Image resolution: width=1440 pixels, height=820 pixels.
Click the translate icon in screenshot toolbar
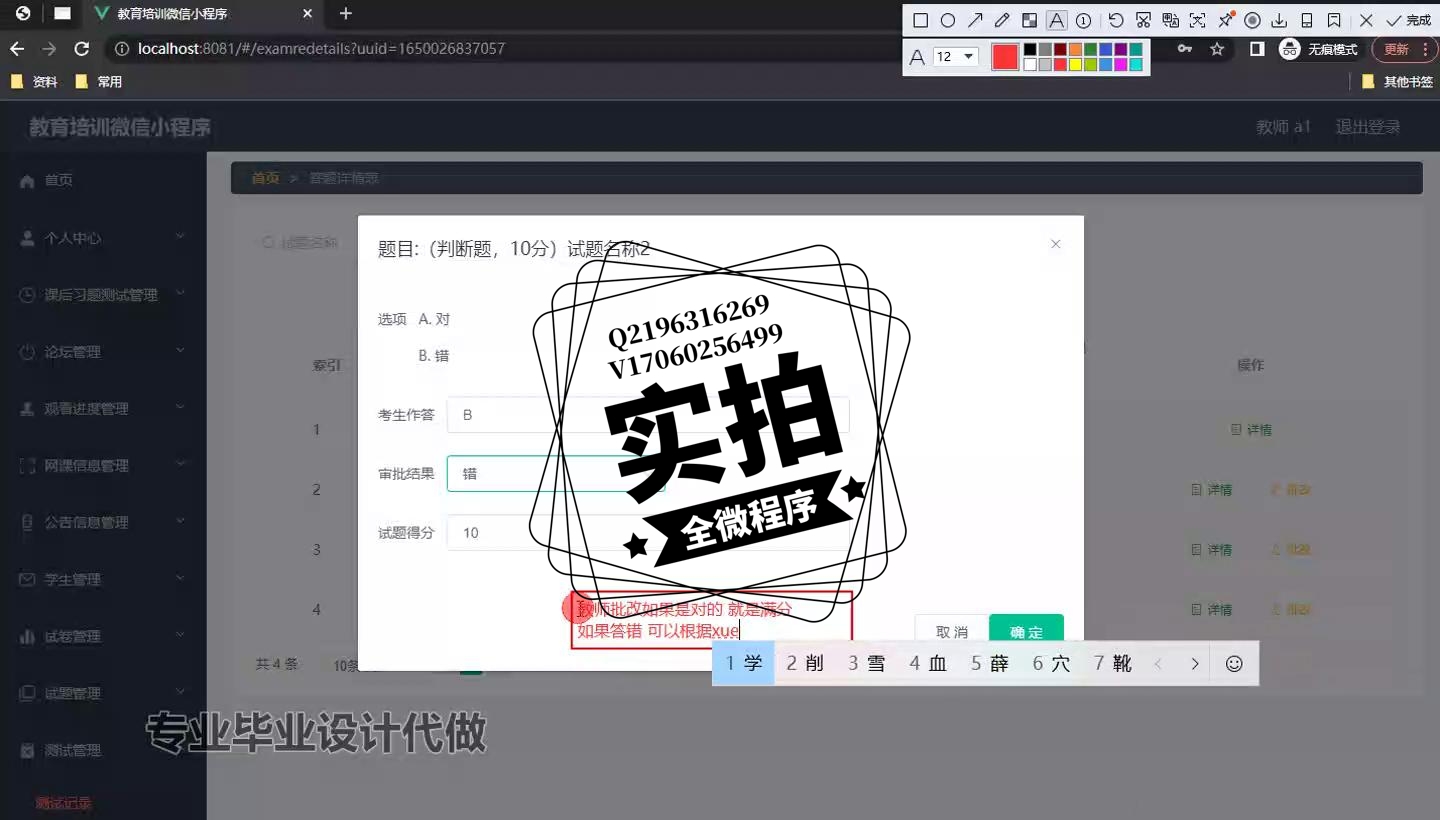1170,20
